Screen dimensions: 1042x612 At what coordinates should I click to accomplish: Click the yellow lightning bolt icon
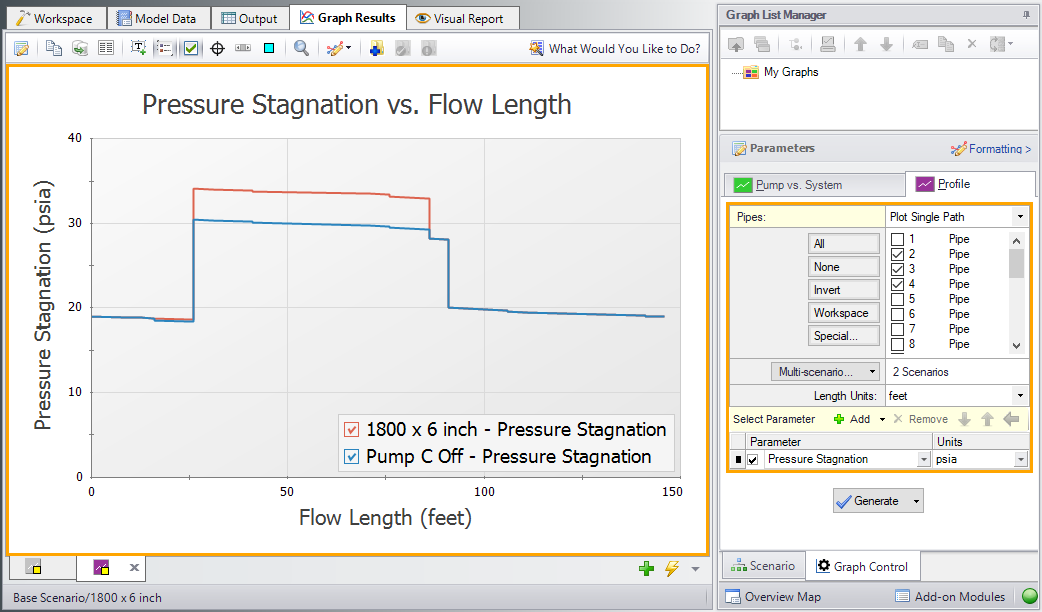(x=671, y=569)
